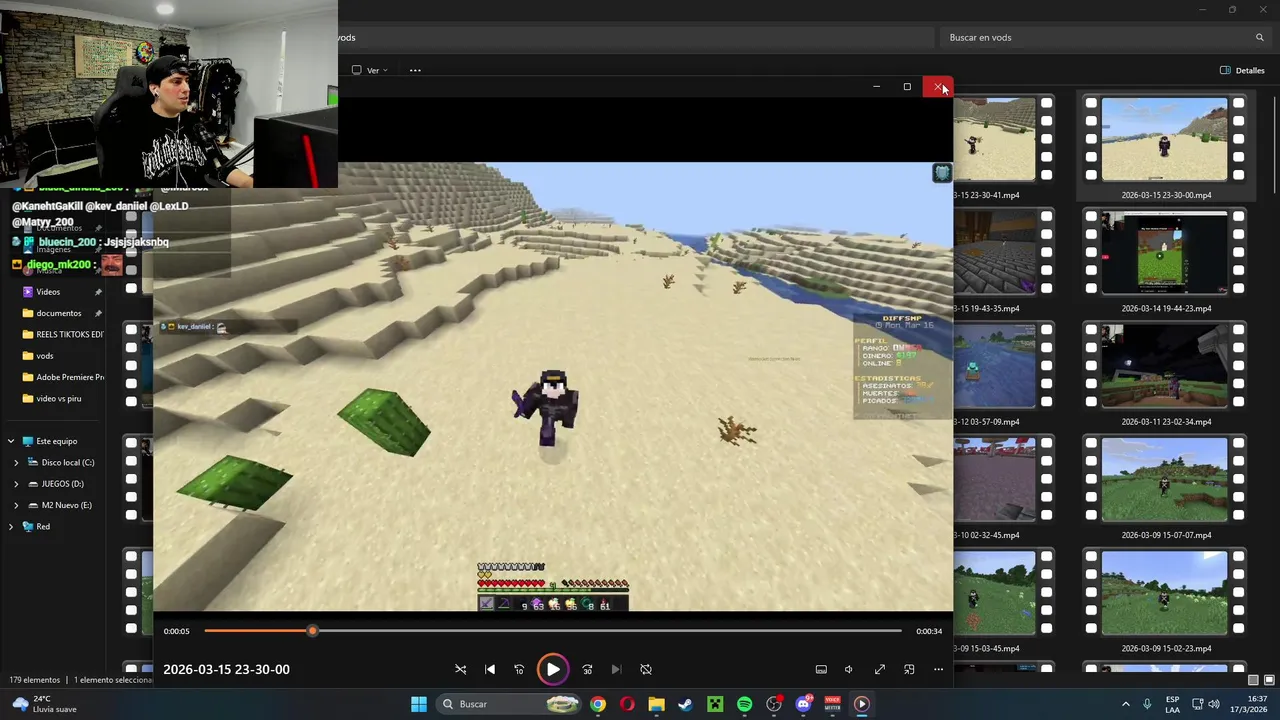Open more options in media player controls
This screenshot has height=720, width=1280.
pos(938,669)
